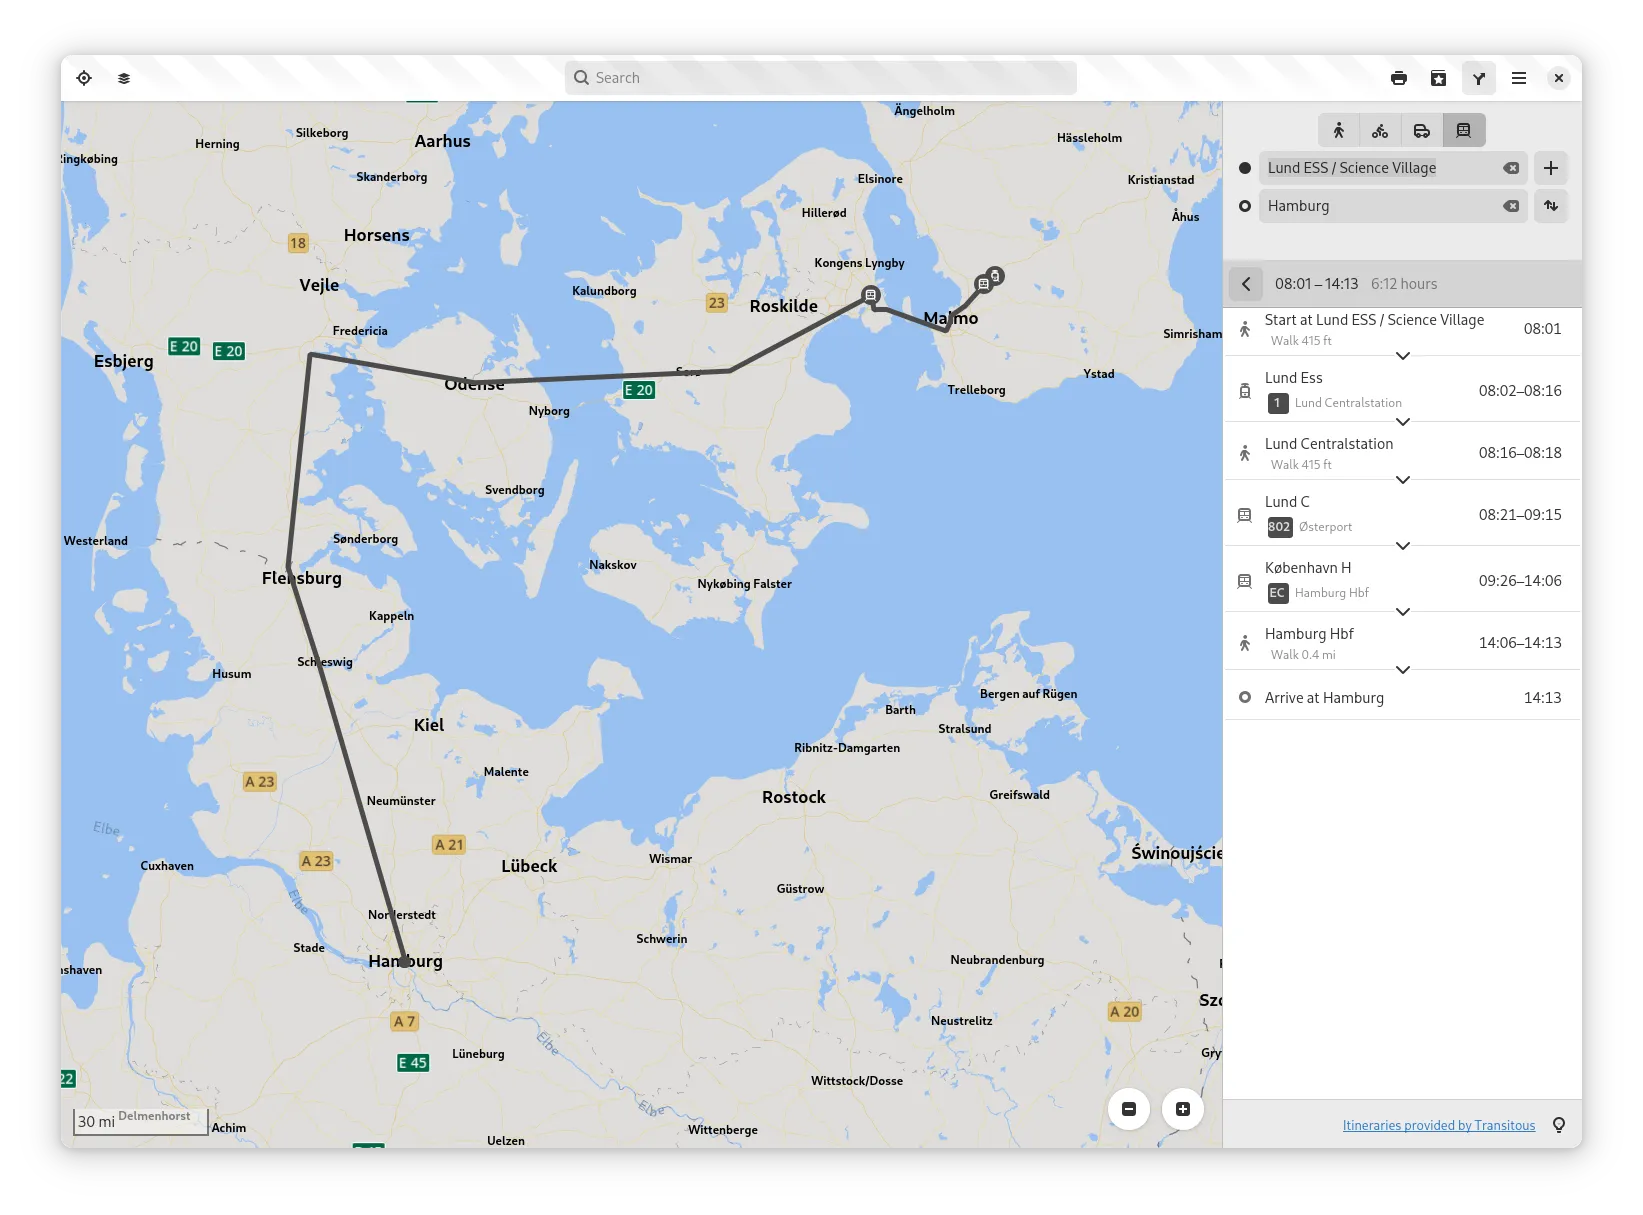Select bicycle transport mode

coord(1380,130)
